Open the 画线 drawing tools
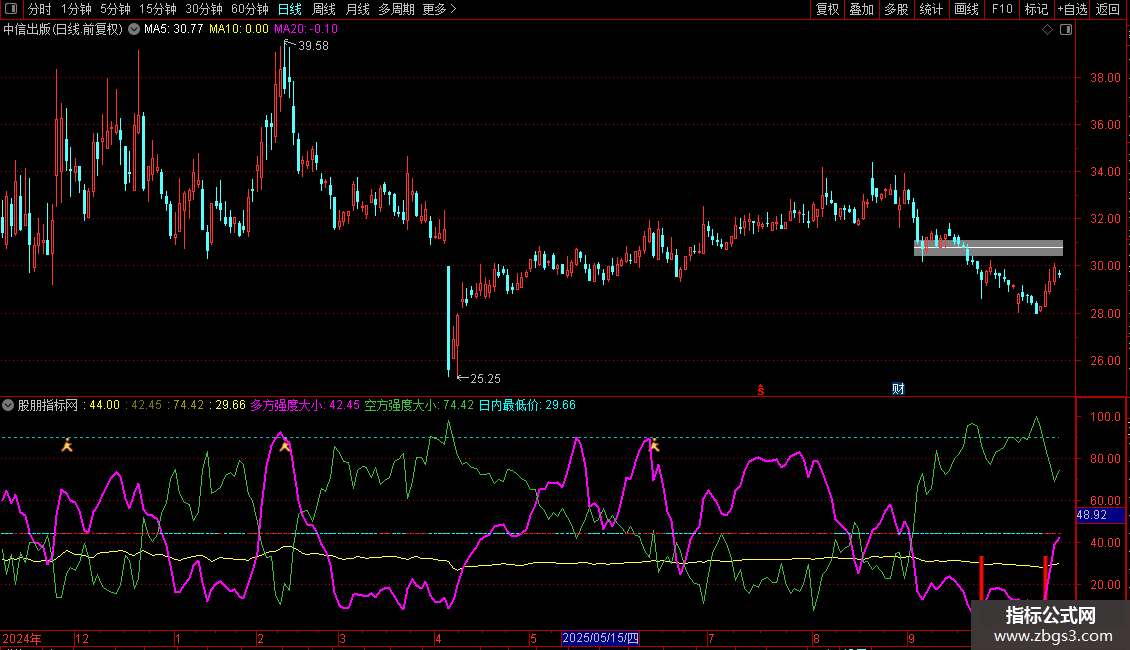 coord(966,9)
